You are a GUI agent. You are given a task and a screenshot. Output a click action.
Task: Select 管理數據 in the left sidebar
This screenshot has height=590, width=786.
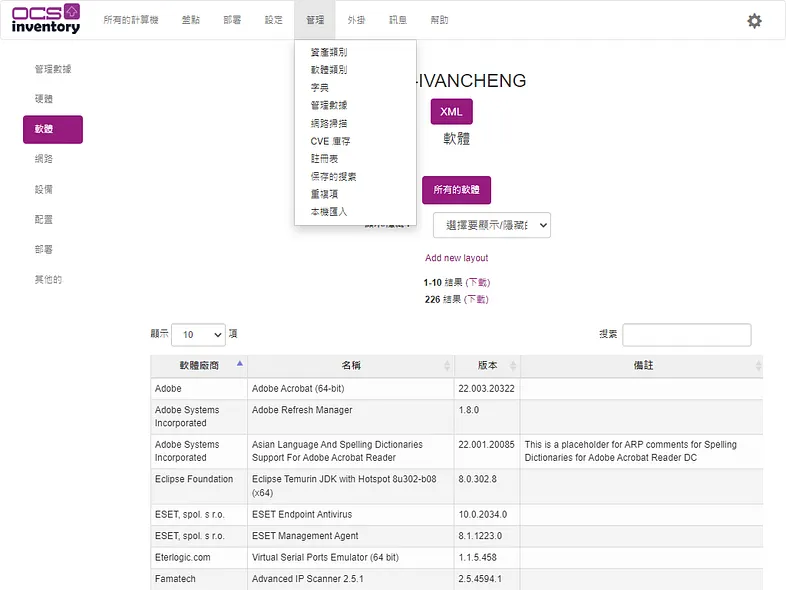pyautogui.click(x=53, y=69)
